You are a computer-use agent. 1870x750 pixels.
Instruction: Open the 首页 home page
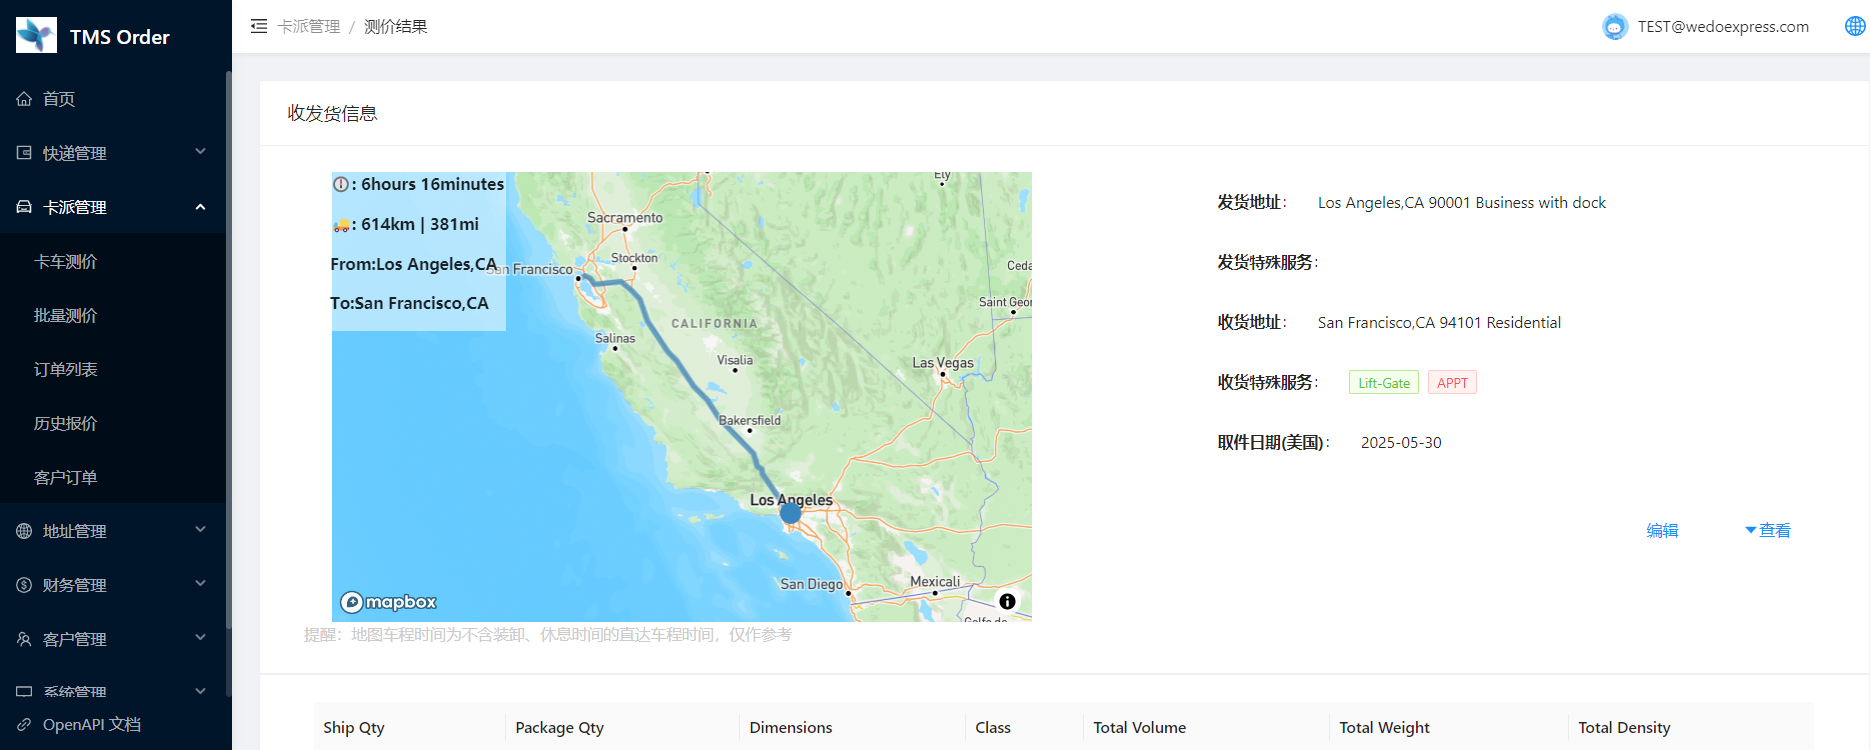[x=59, y=99]
